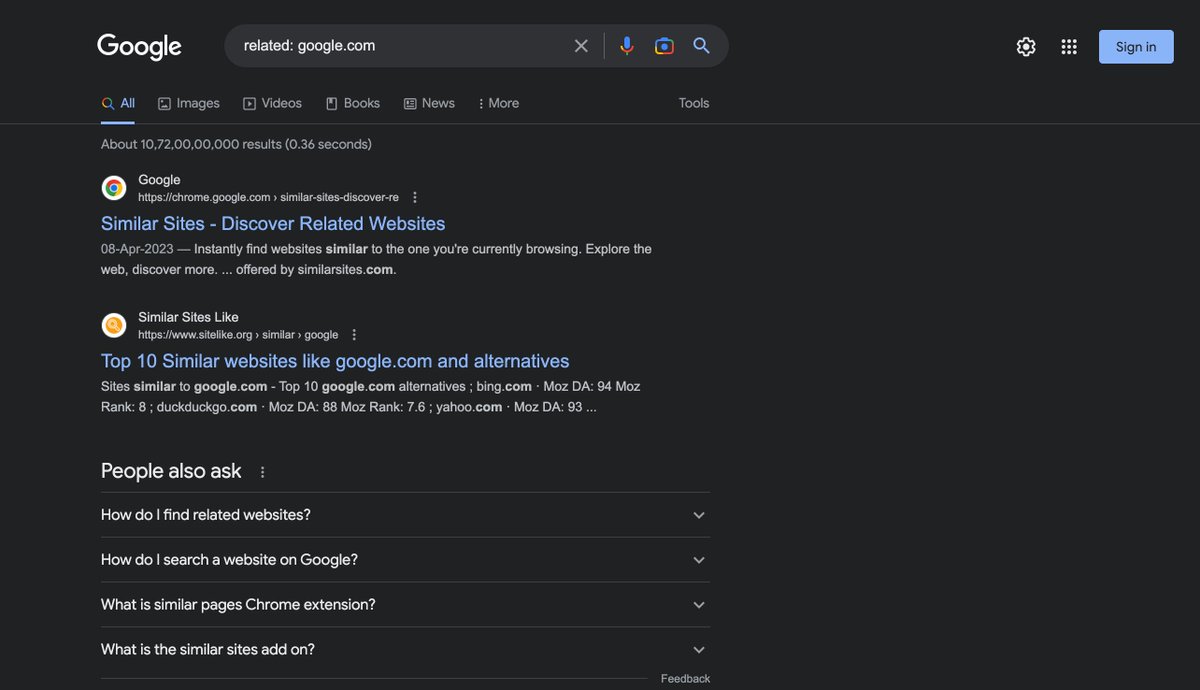Click the Chrome favicon of first result
The height and width of the screenshot is (690, 1200).
click(x=114, y=188)
